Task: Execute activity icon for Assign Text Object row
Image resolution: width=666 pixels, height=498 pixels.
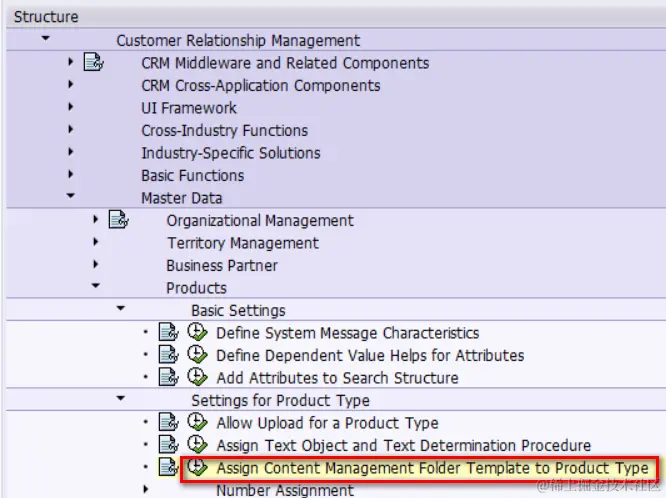Action: click(197, 444)
